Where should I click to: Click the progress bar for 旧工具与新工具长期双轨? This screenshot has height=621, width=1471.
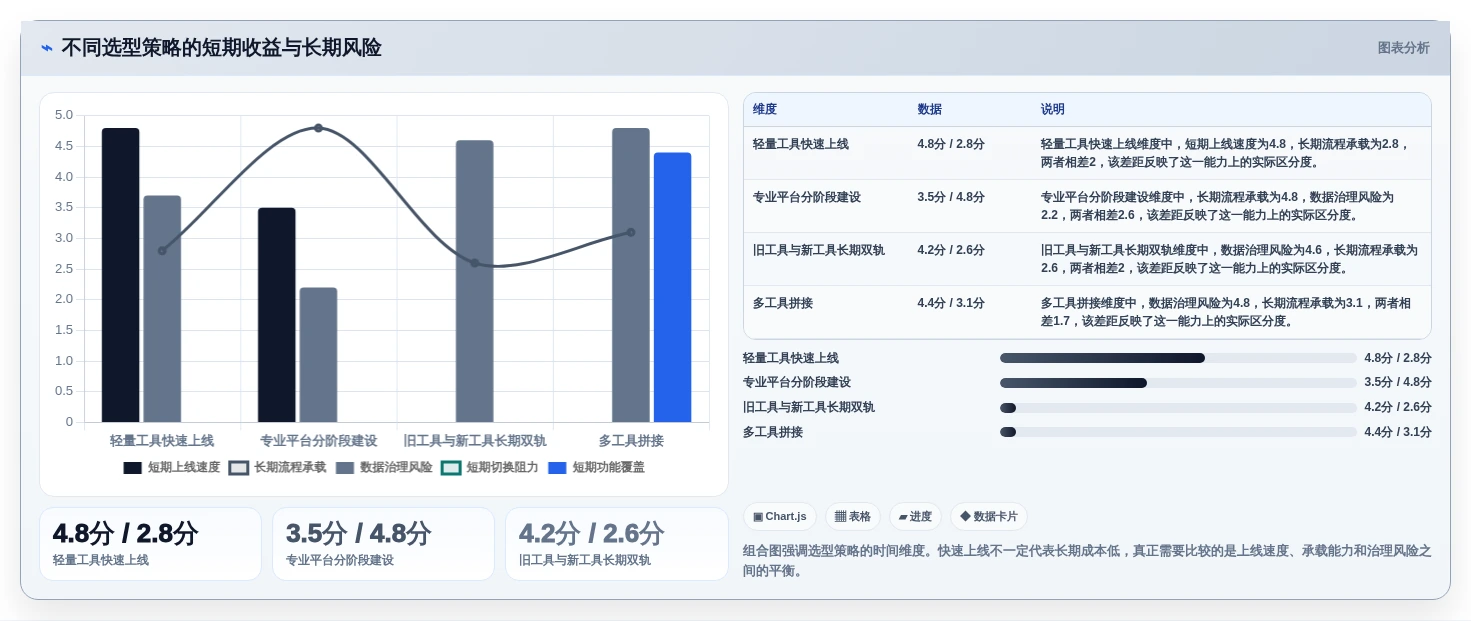(1178, 408)
